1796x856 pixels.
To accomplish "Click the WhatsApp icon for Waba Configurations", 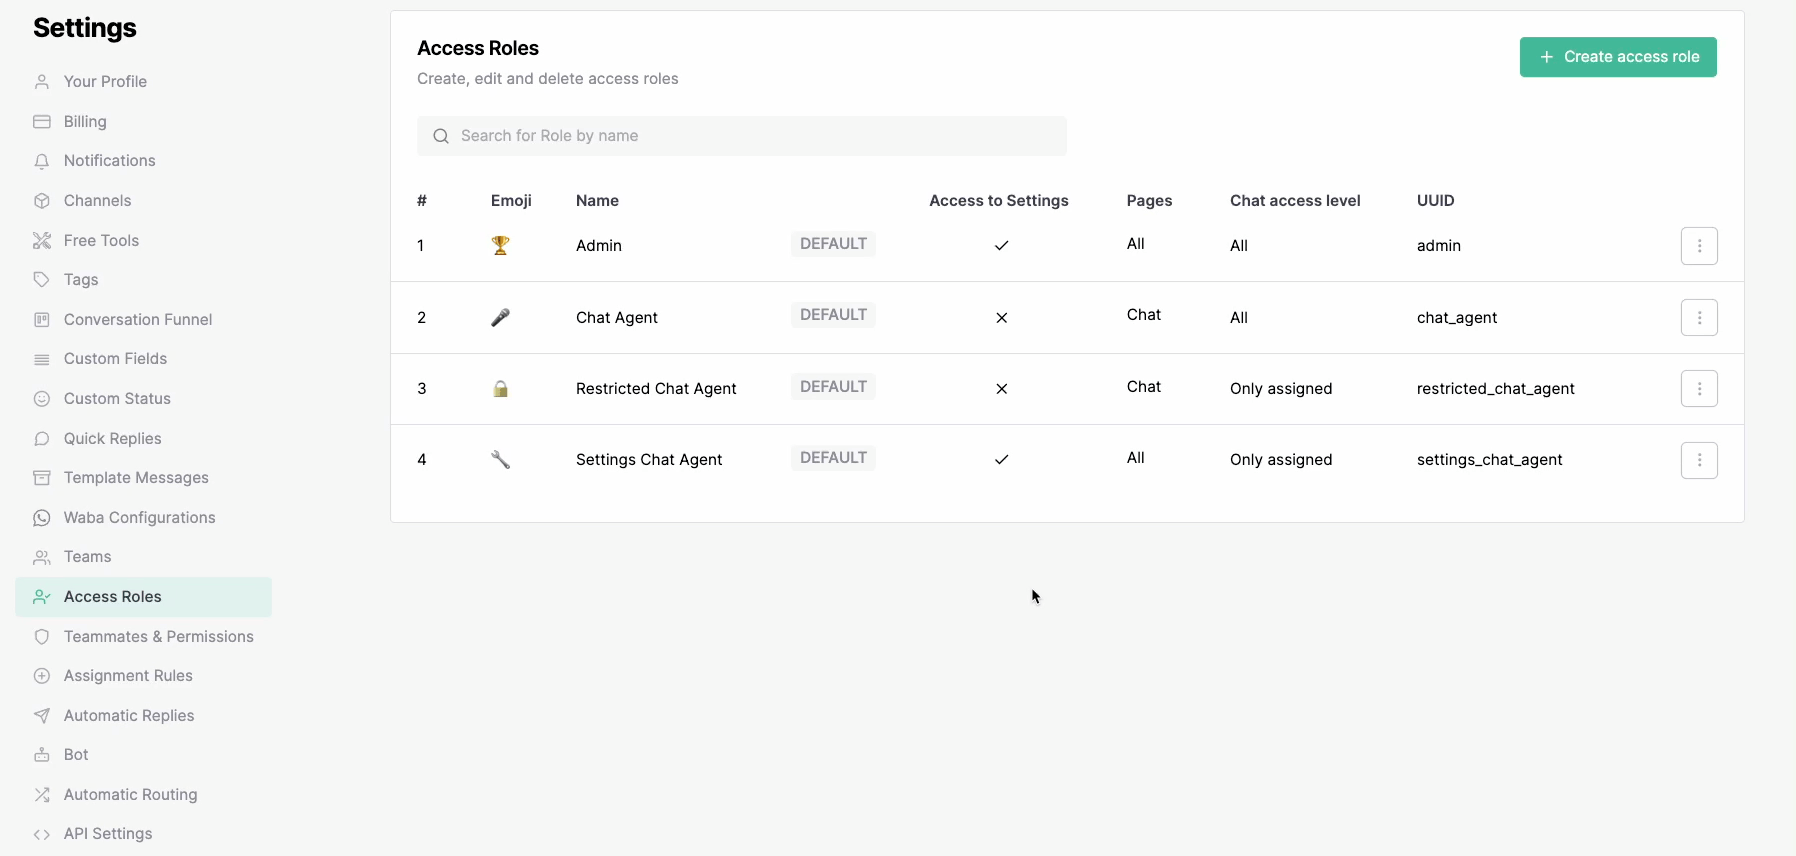I will [42, 518].
